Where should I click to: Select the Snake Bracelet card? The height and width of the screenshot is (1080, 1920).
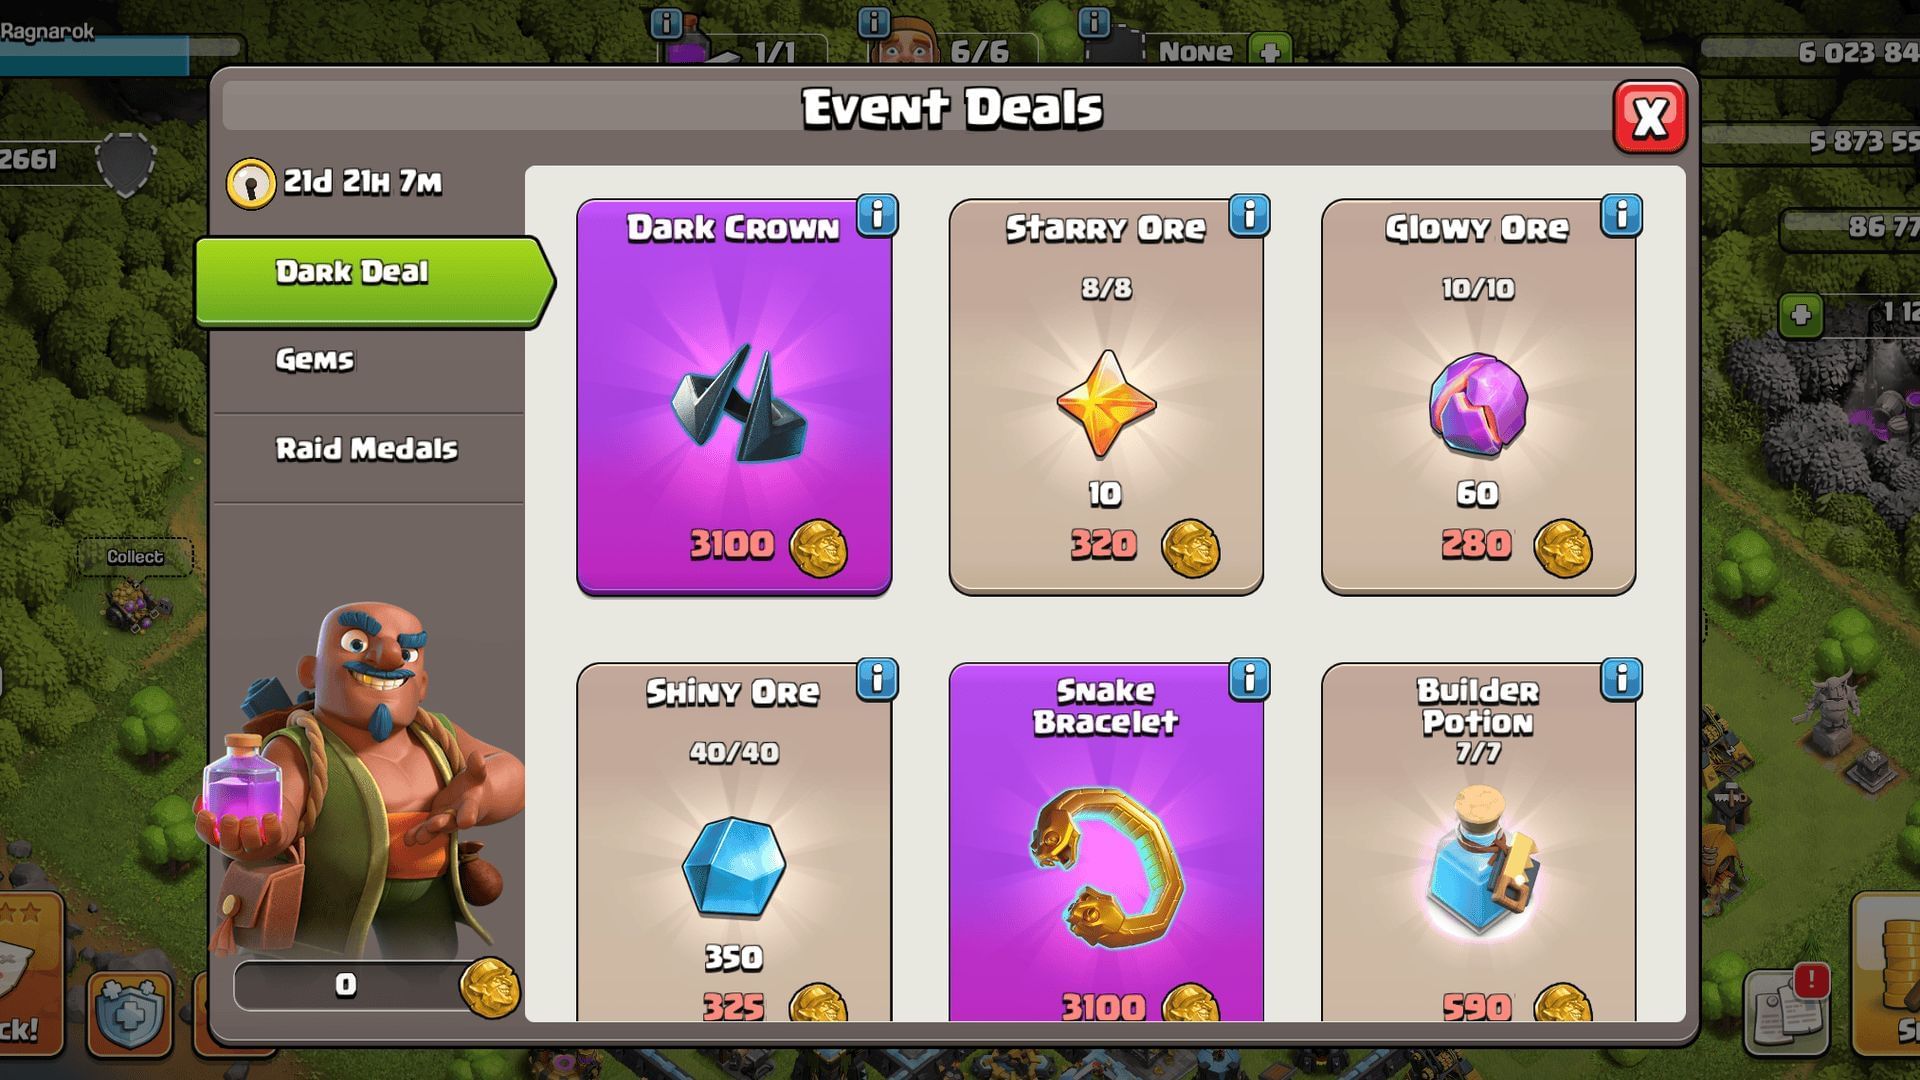[x=1106, y=842]
